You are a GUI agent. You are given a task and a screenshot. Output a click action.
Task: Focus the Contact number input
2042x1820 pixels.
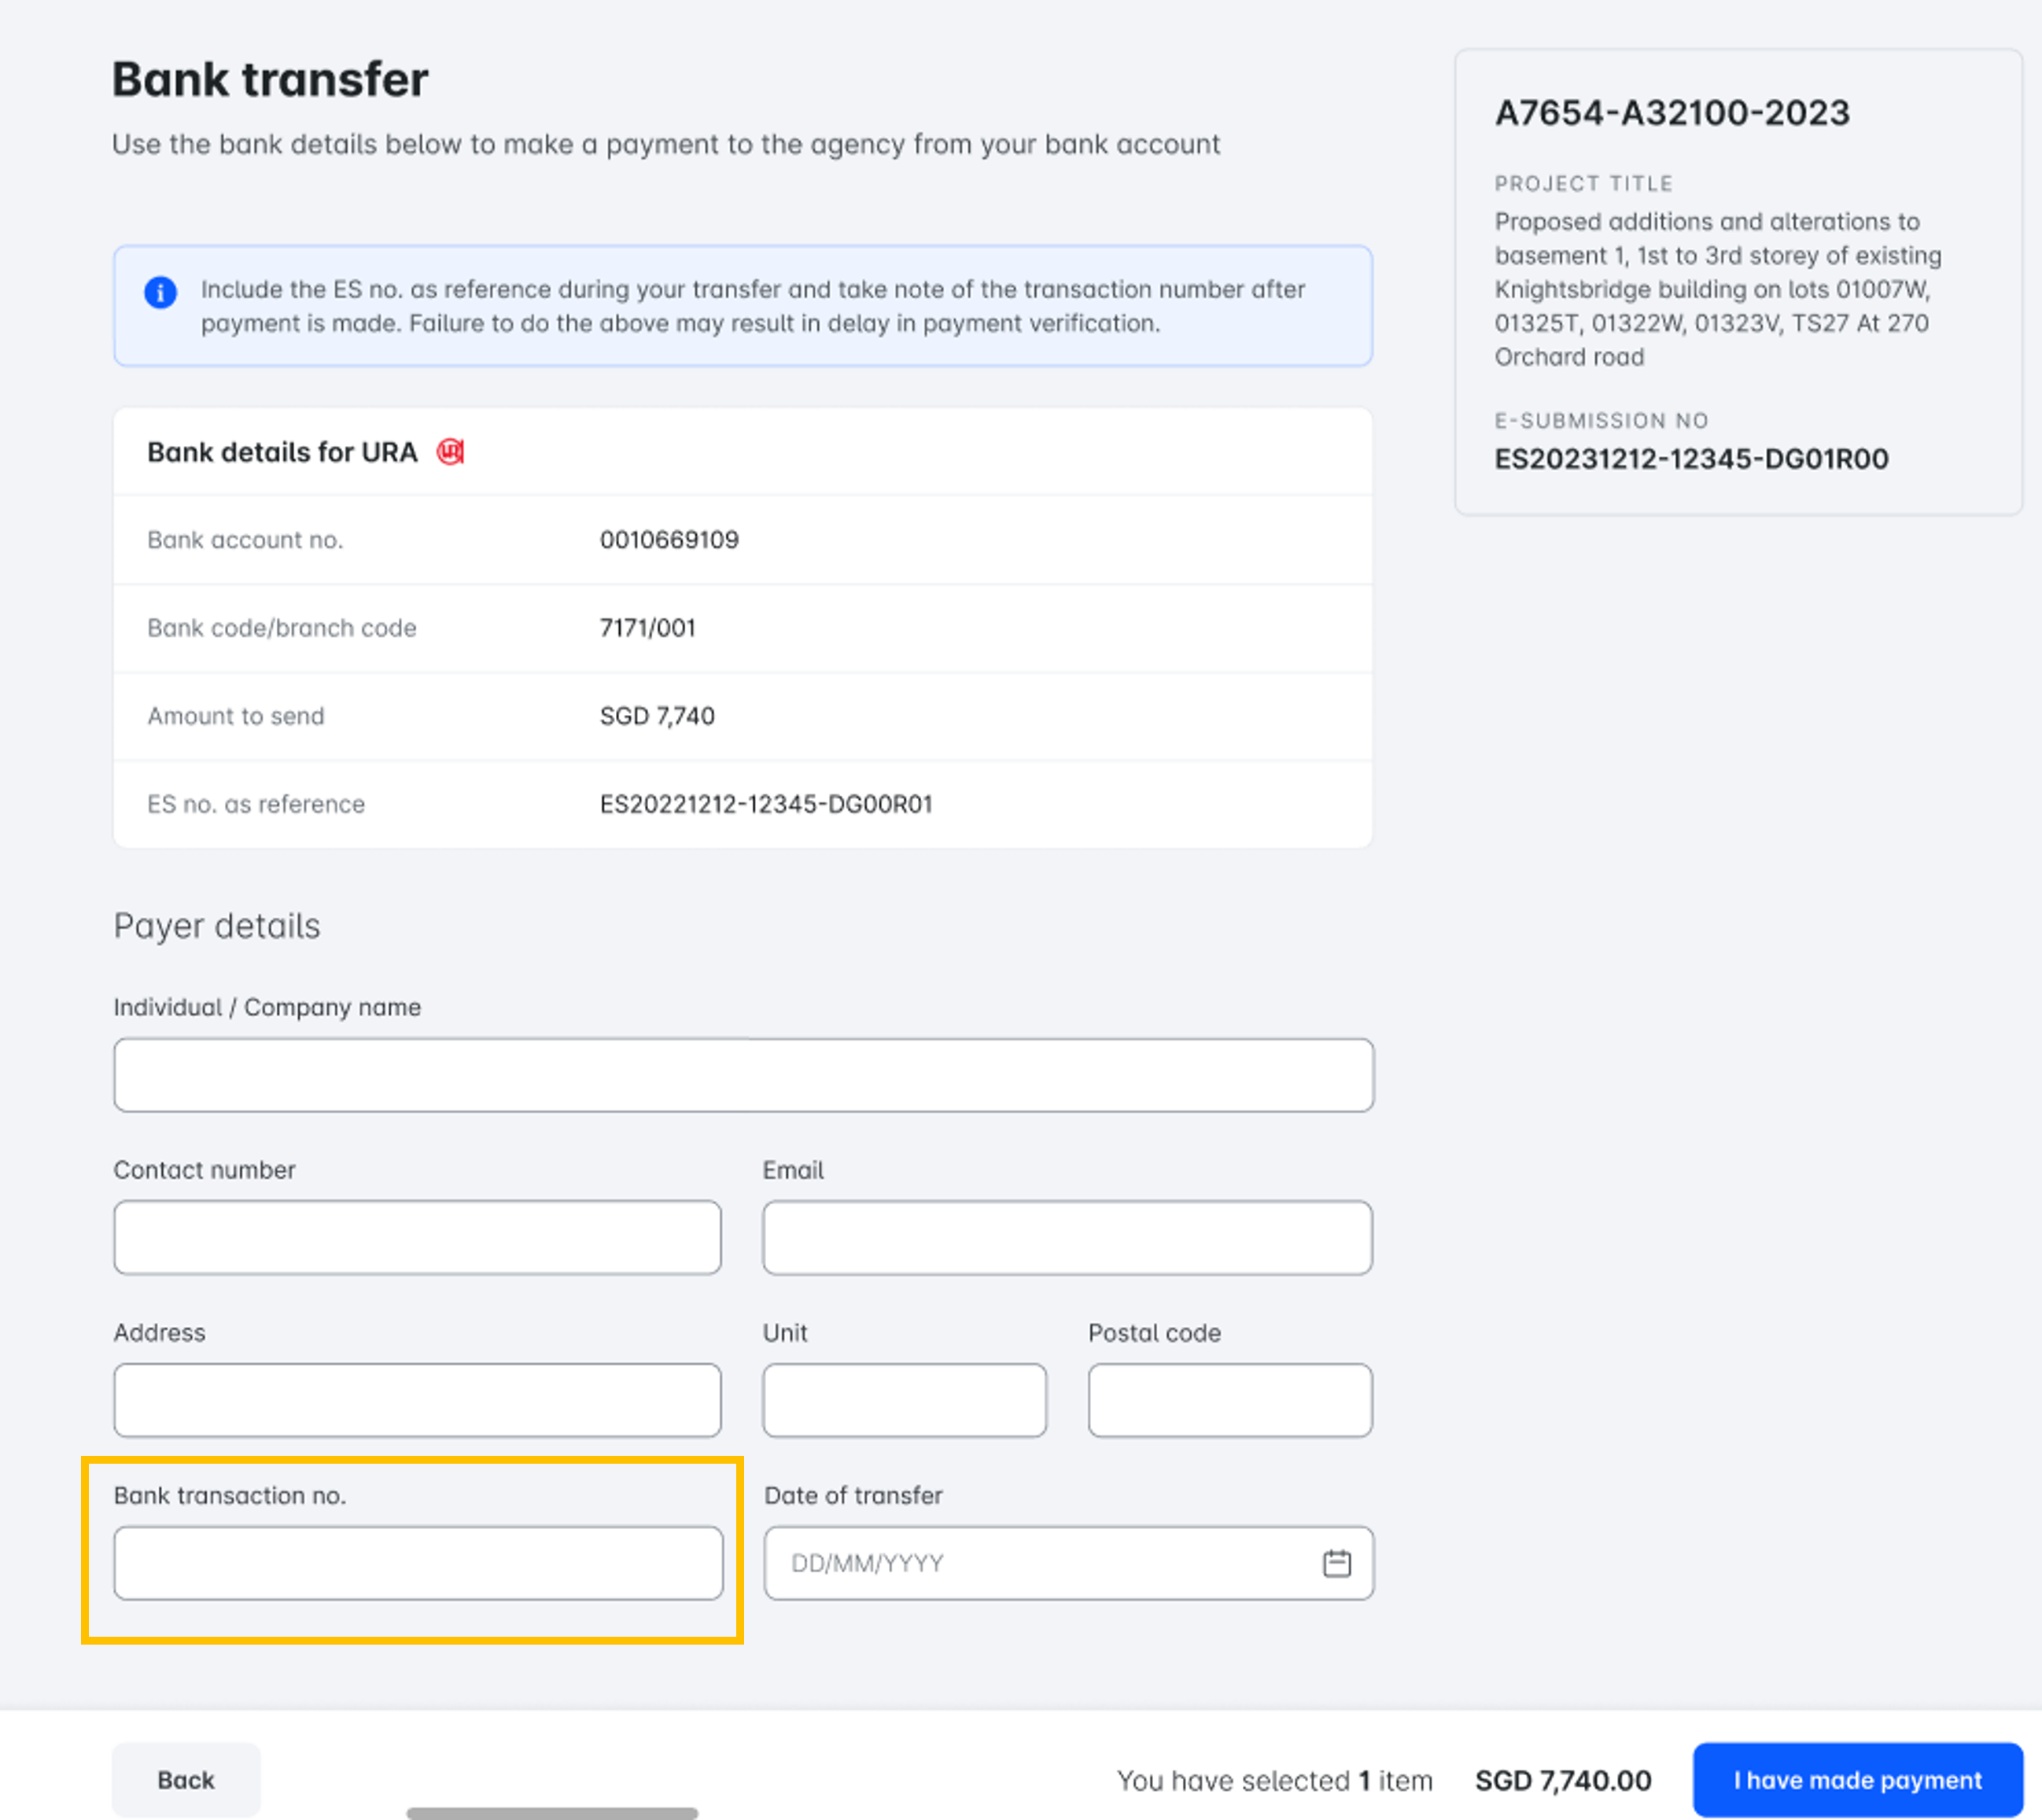pyautogui.click(x=417, y=1237)
